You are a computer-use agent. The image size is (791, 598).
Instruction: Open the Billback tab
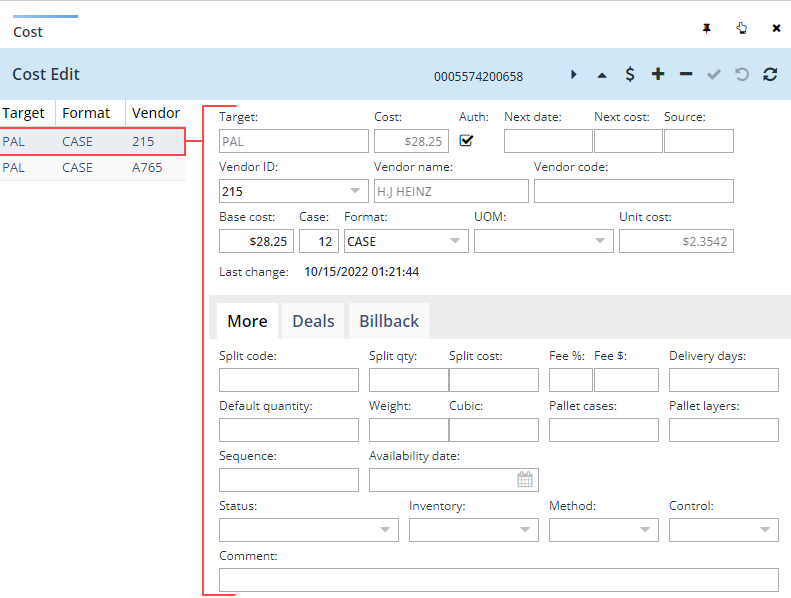coord(389,321)
